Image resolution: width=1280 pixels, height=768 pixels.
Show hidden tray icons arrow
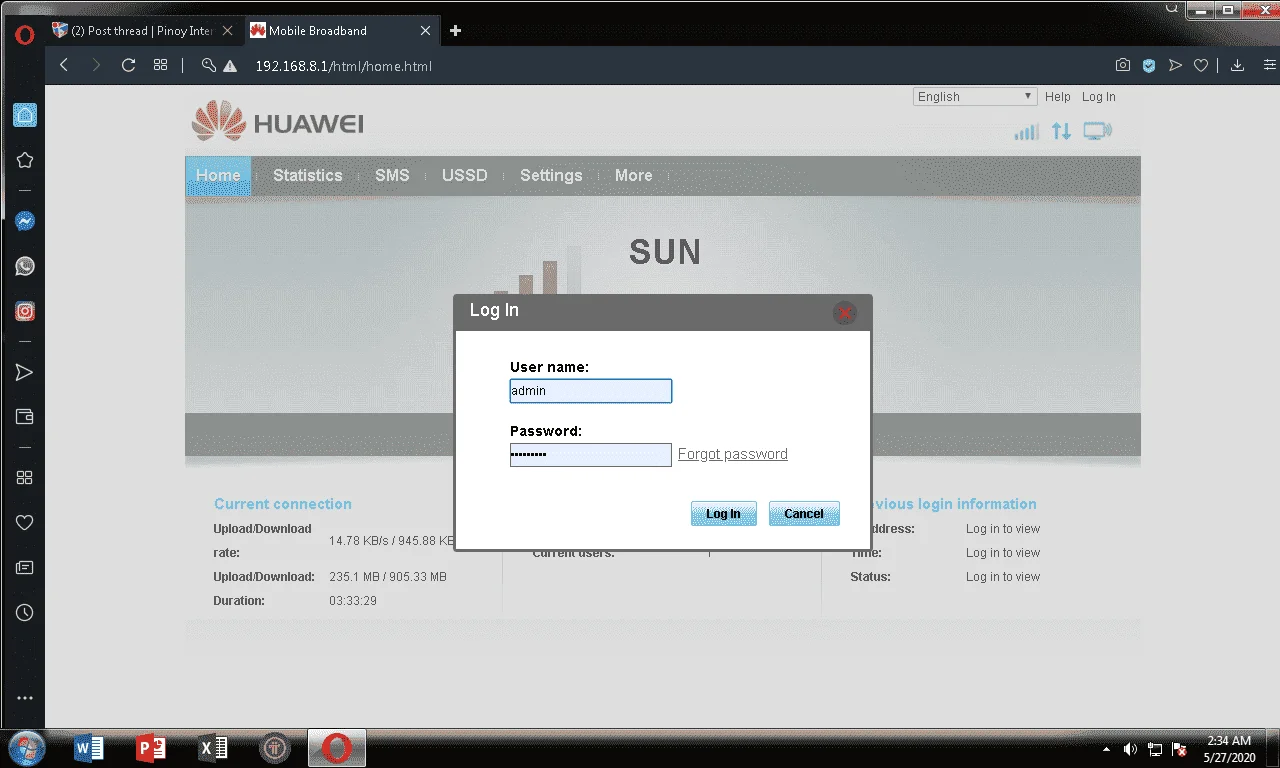(1106, 749)
